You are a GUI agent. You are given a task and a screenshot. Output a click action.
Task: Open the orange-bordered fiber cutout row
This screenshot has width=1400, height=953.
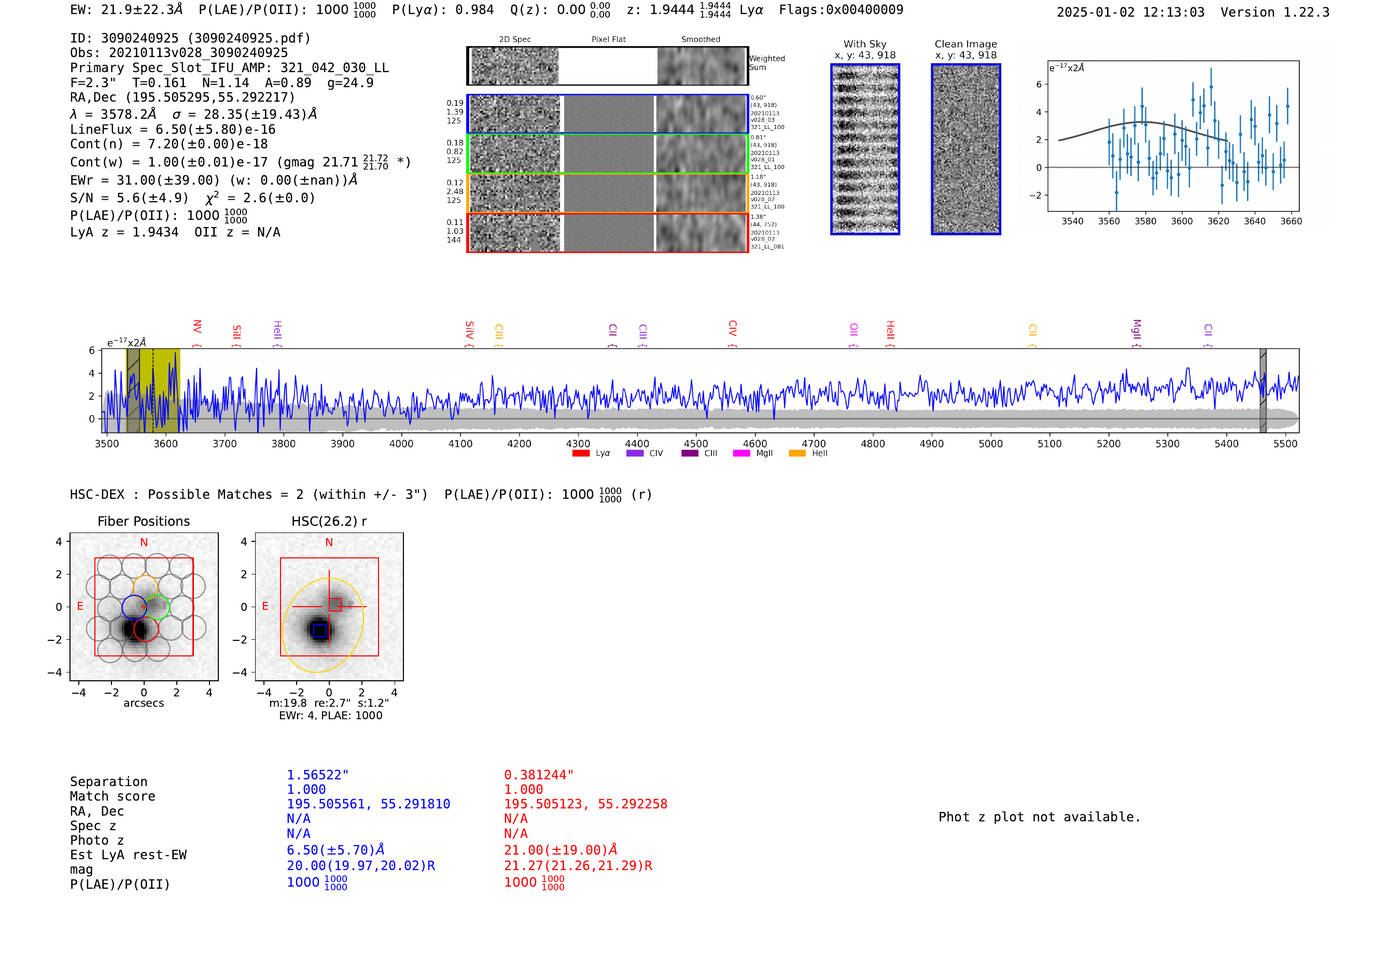(607, 193)
